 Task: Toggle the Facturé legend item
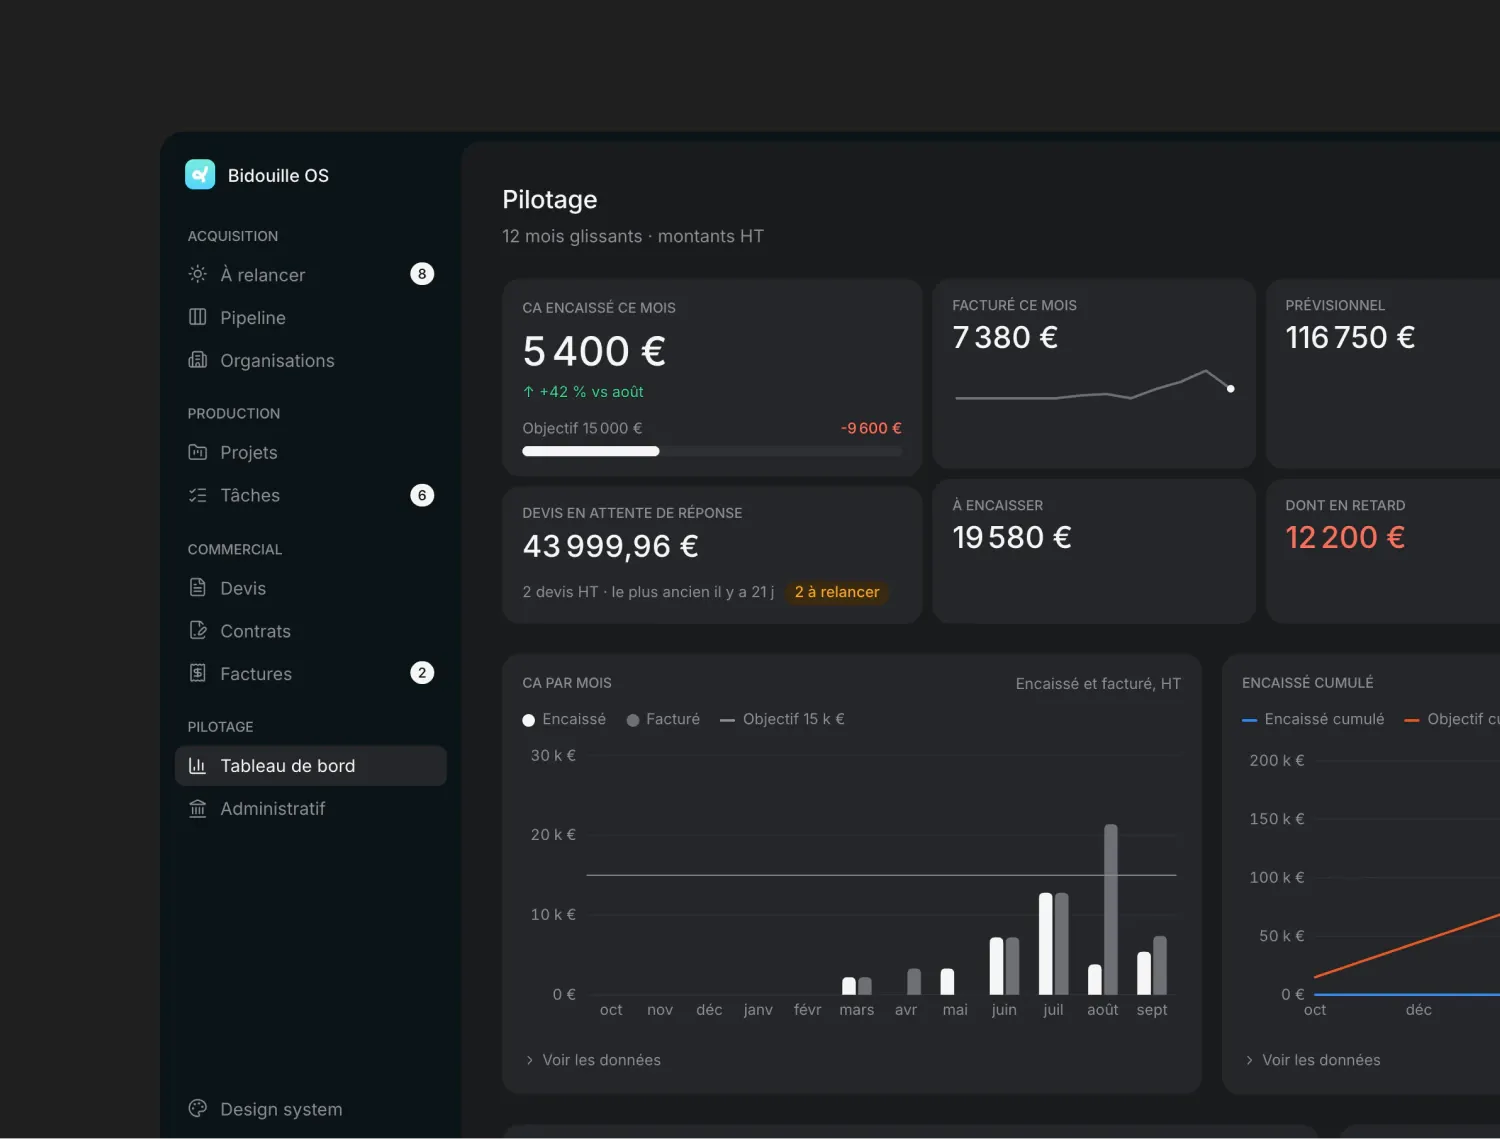(x=663, y=719)
